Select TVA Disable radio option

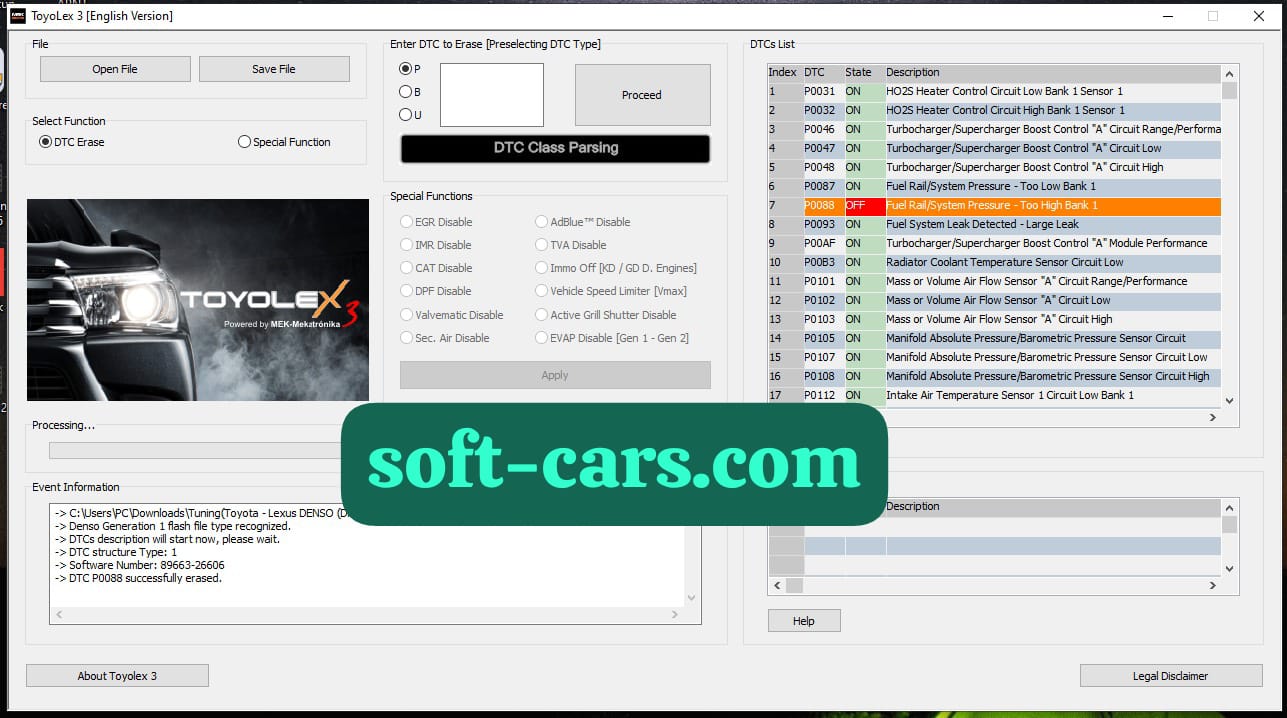point(571,245)
